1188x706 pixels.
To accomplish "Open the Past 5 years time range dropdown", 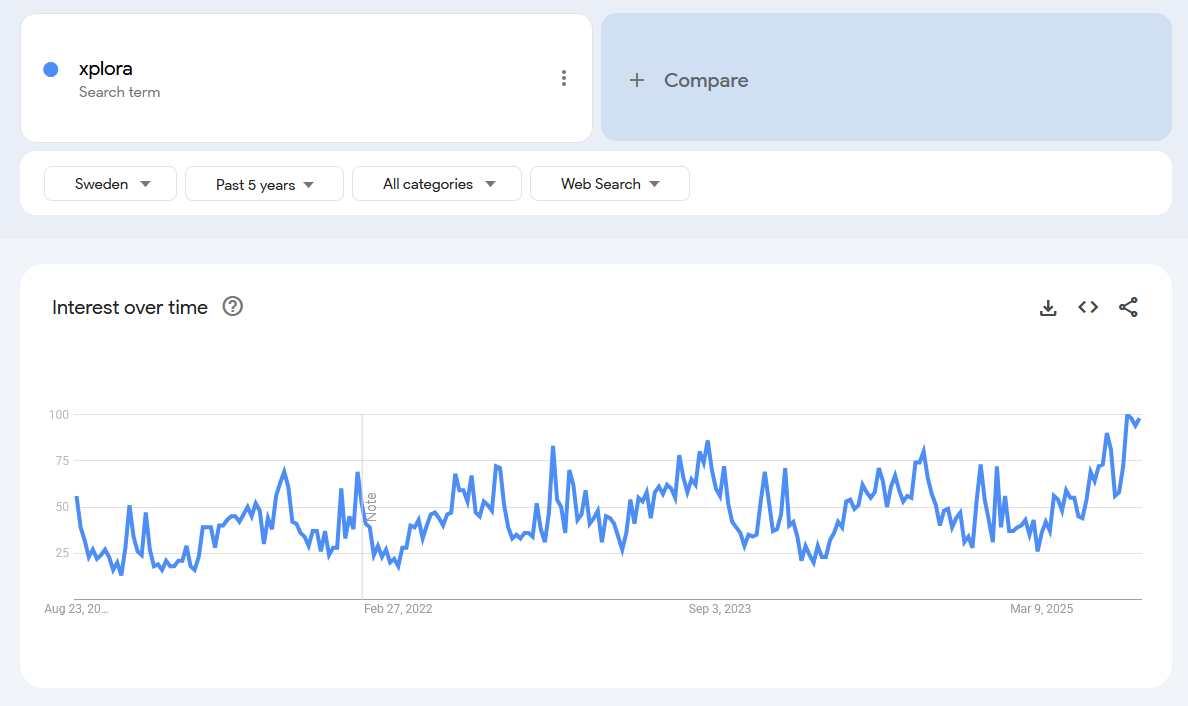I will pyautogui.click(x=264, y=184).
